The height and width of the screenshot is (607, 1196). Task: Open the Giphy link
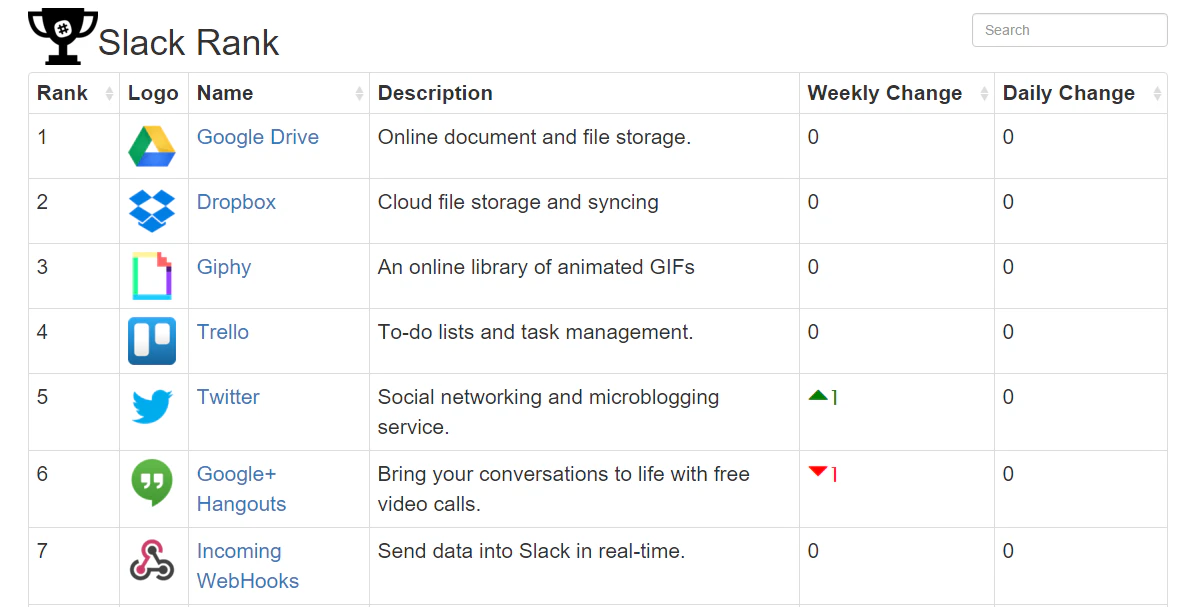[x=224, y=266]
